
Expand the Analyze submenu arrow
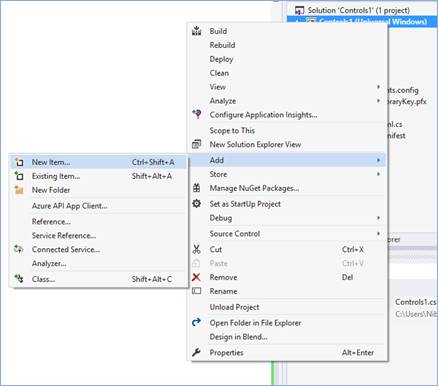tap(378, 100)
